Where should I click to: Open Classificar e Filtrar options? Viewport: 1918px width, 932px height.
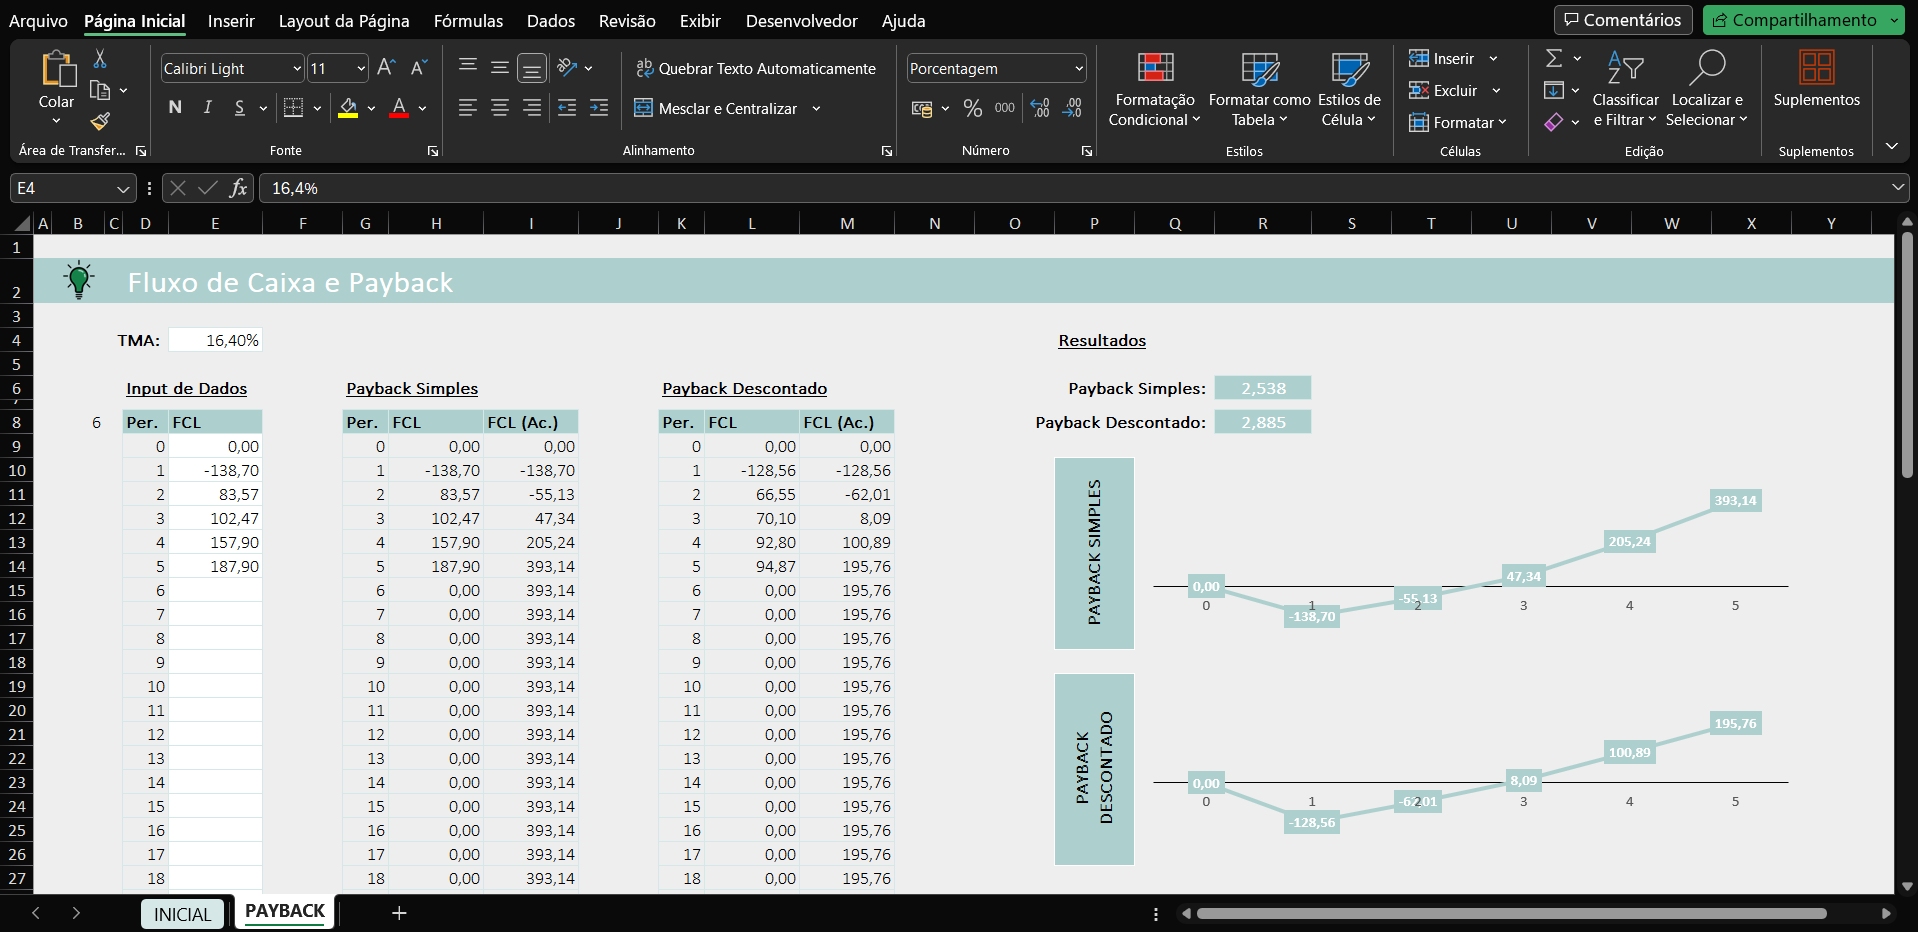1625,90
